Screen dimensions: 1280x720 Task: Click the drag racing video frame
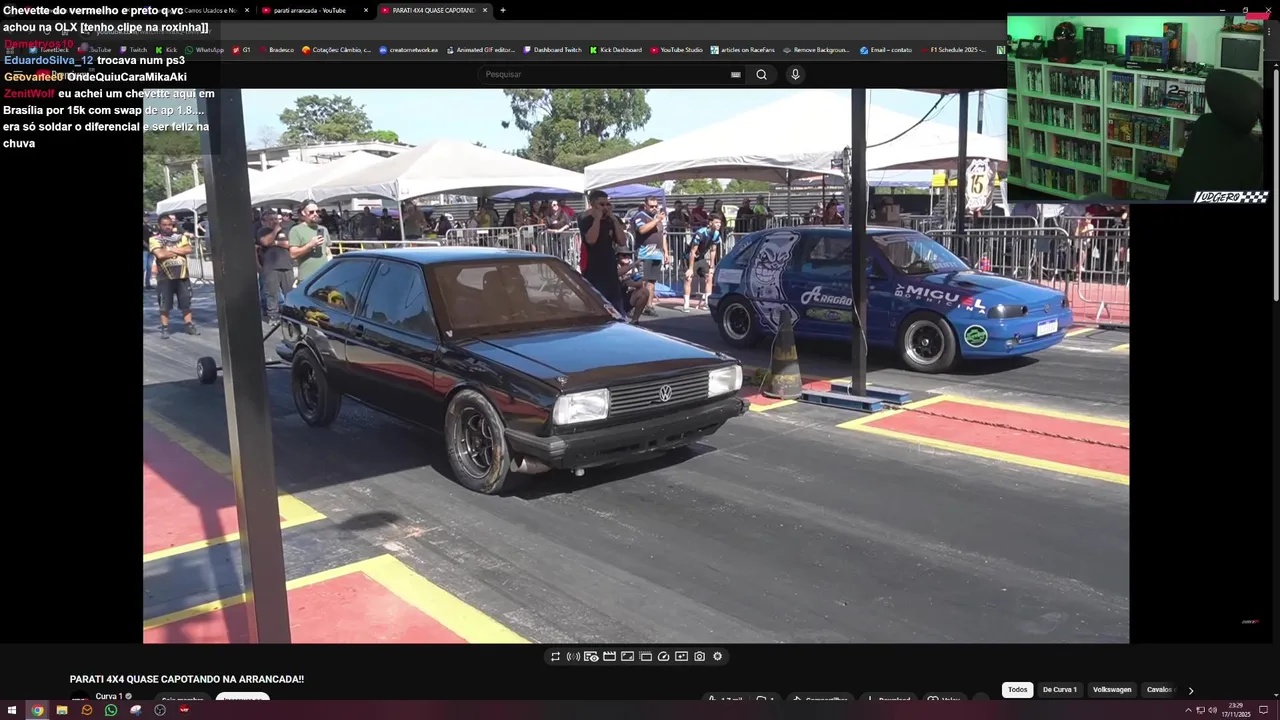(636, 366)
